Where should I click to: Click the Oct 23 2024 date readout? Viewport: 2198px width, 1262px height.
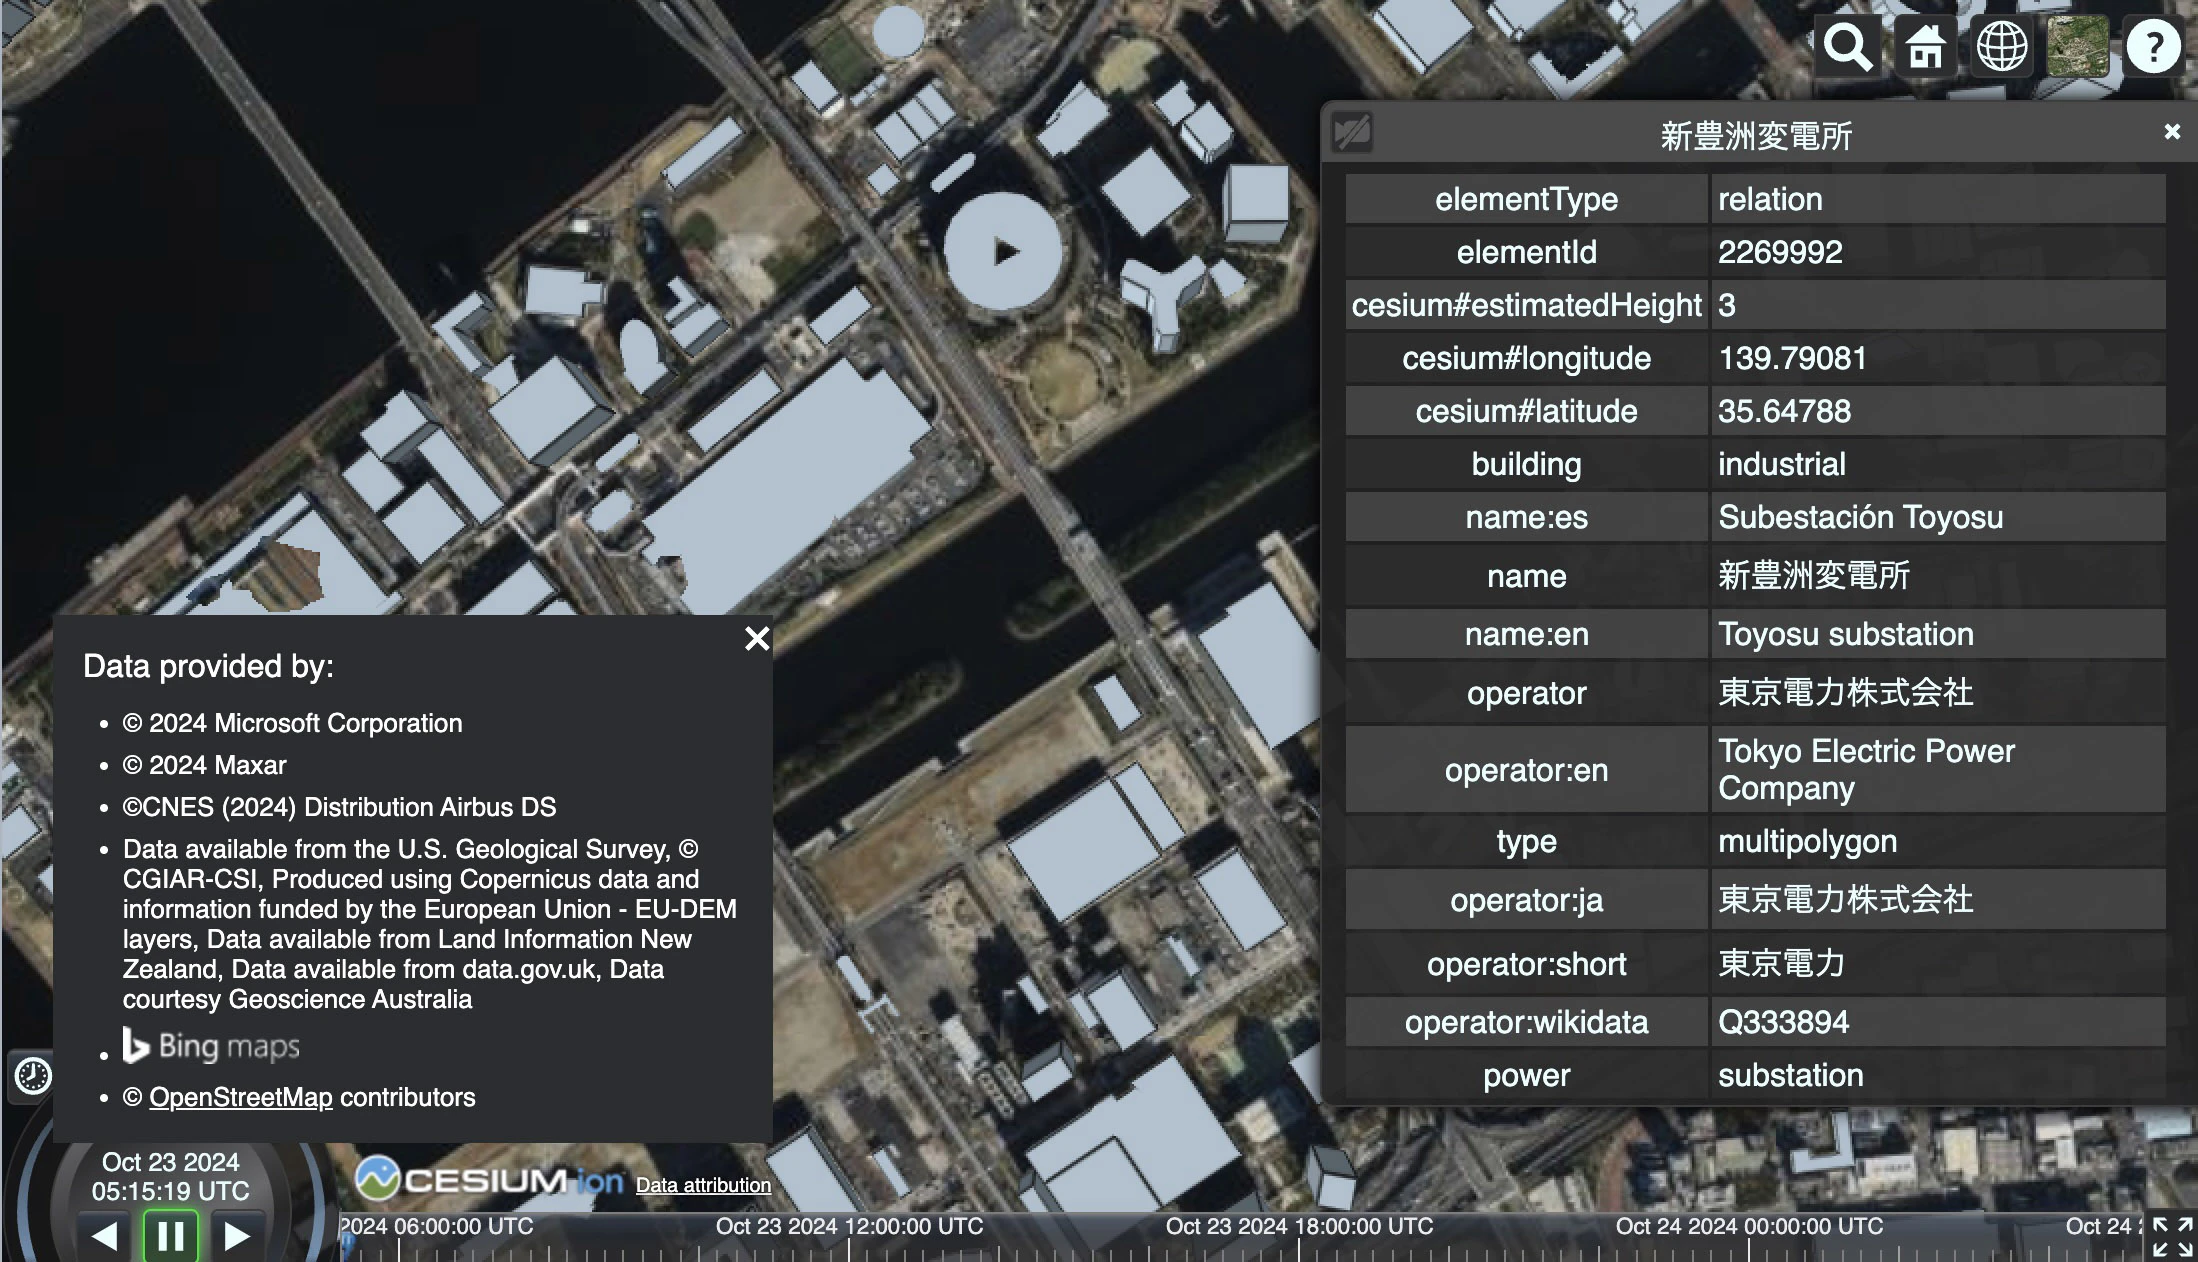point(171,1162)
